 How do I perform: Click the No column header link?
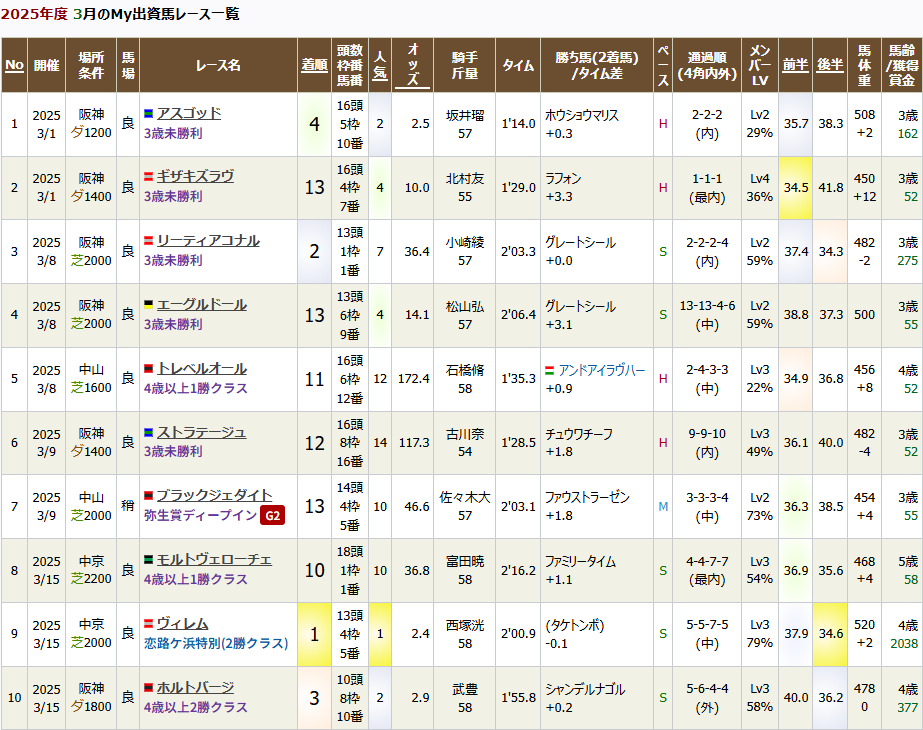click(x=14, y=65)
